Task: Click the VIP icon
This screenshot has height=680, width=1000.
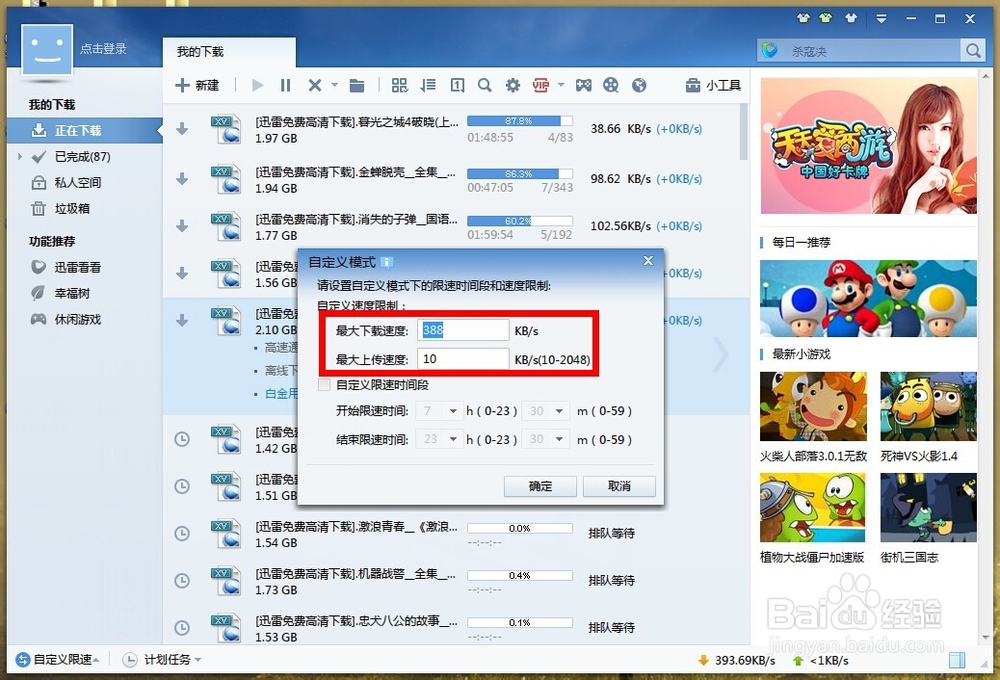Action: (541, 85)
